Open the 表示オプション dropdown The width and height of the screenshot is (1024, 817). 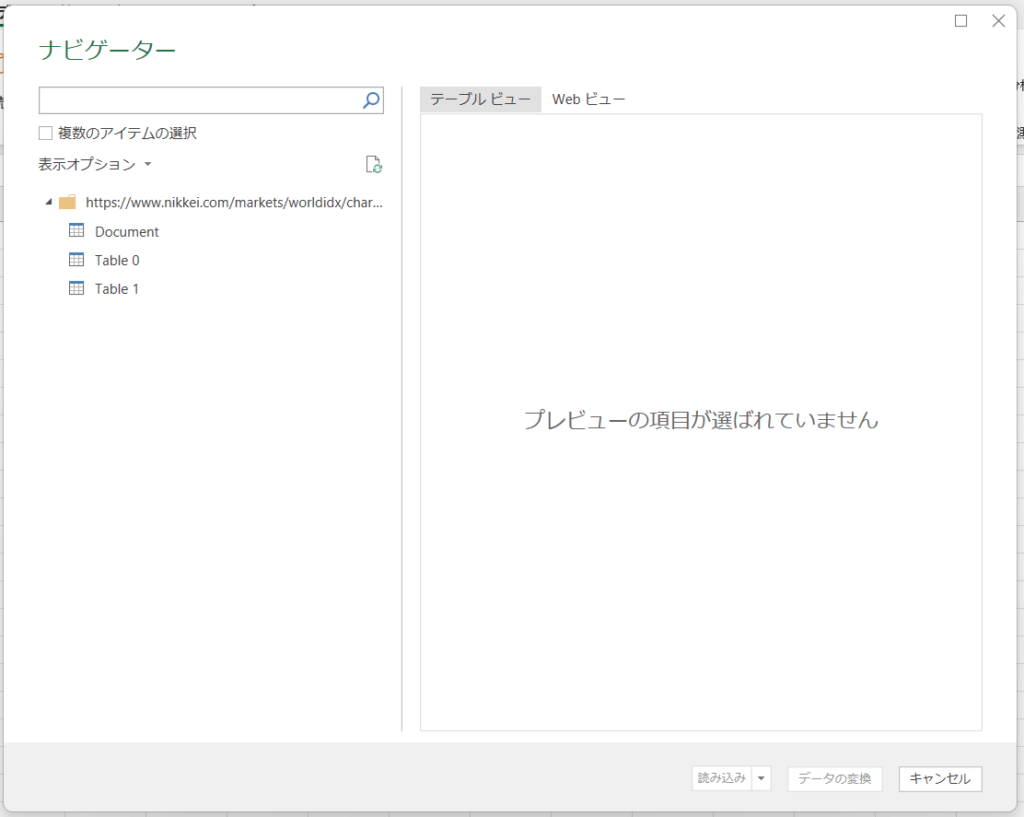click(x=95, y=164)
